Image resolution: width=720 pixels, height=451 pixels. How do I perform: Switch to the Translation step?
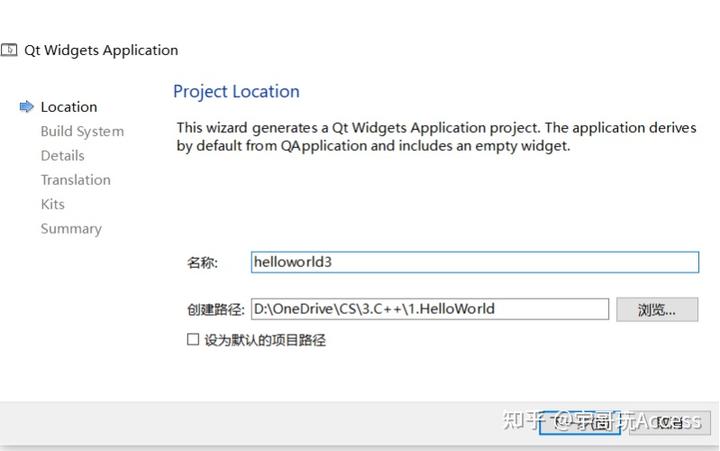75,180
